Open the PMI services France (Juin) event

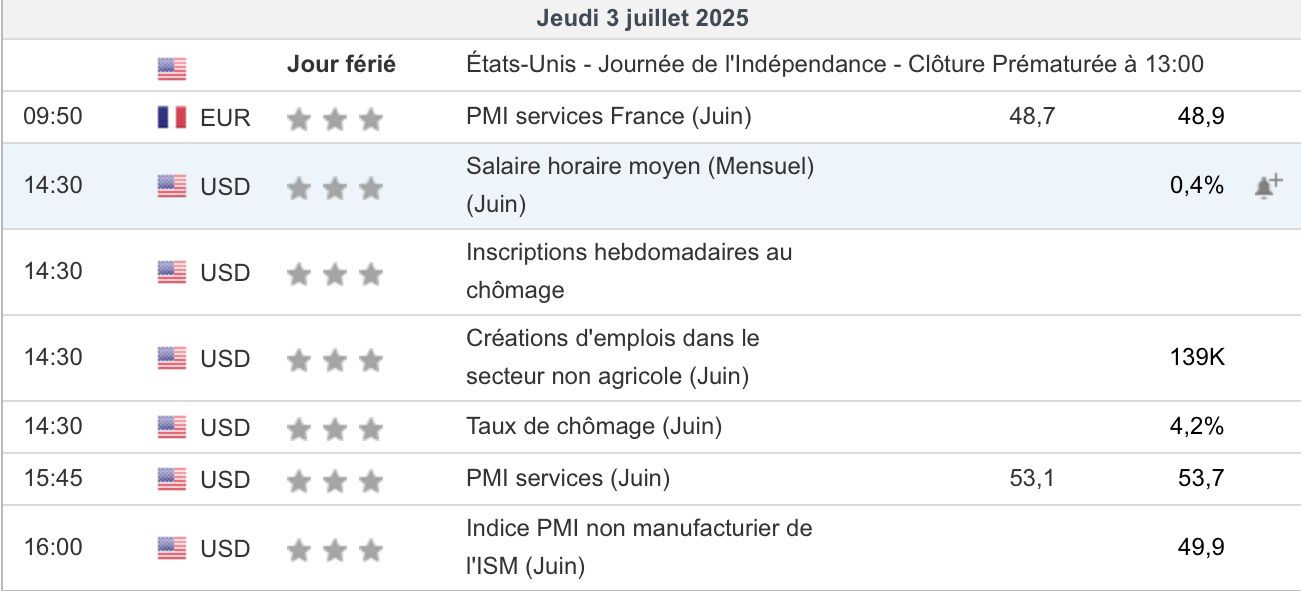[x=608, y=116]
